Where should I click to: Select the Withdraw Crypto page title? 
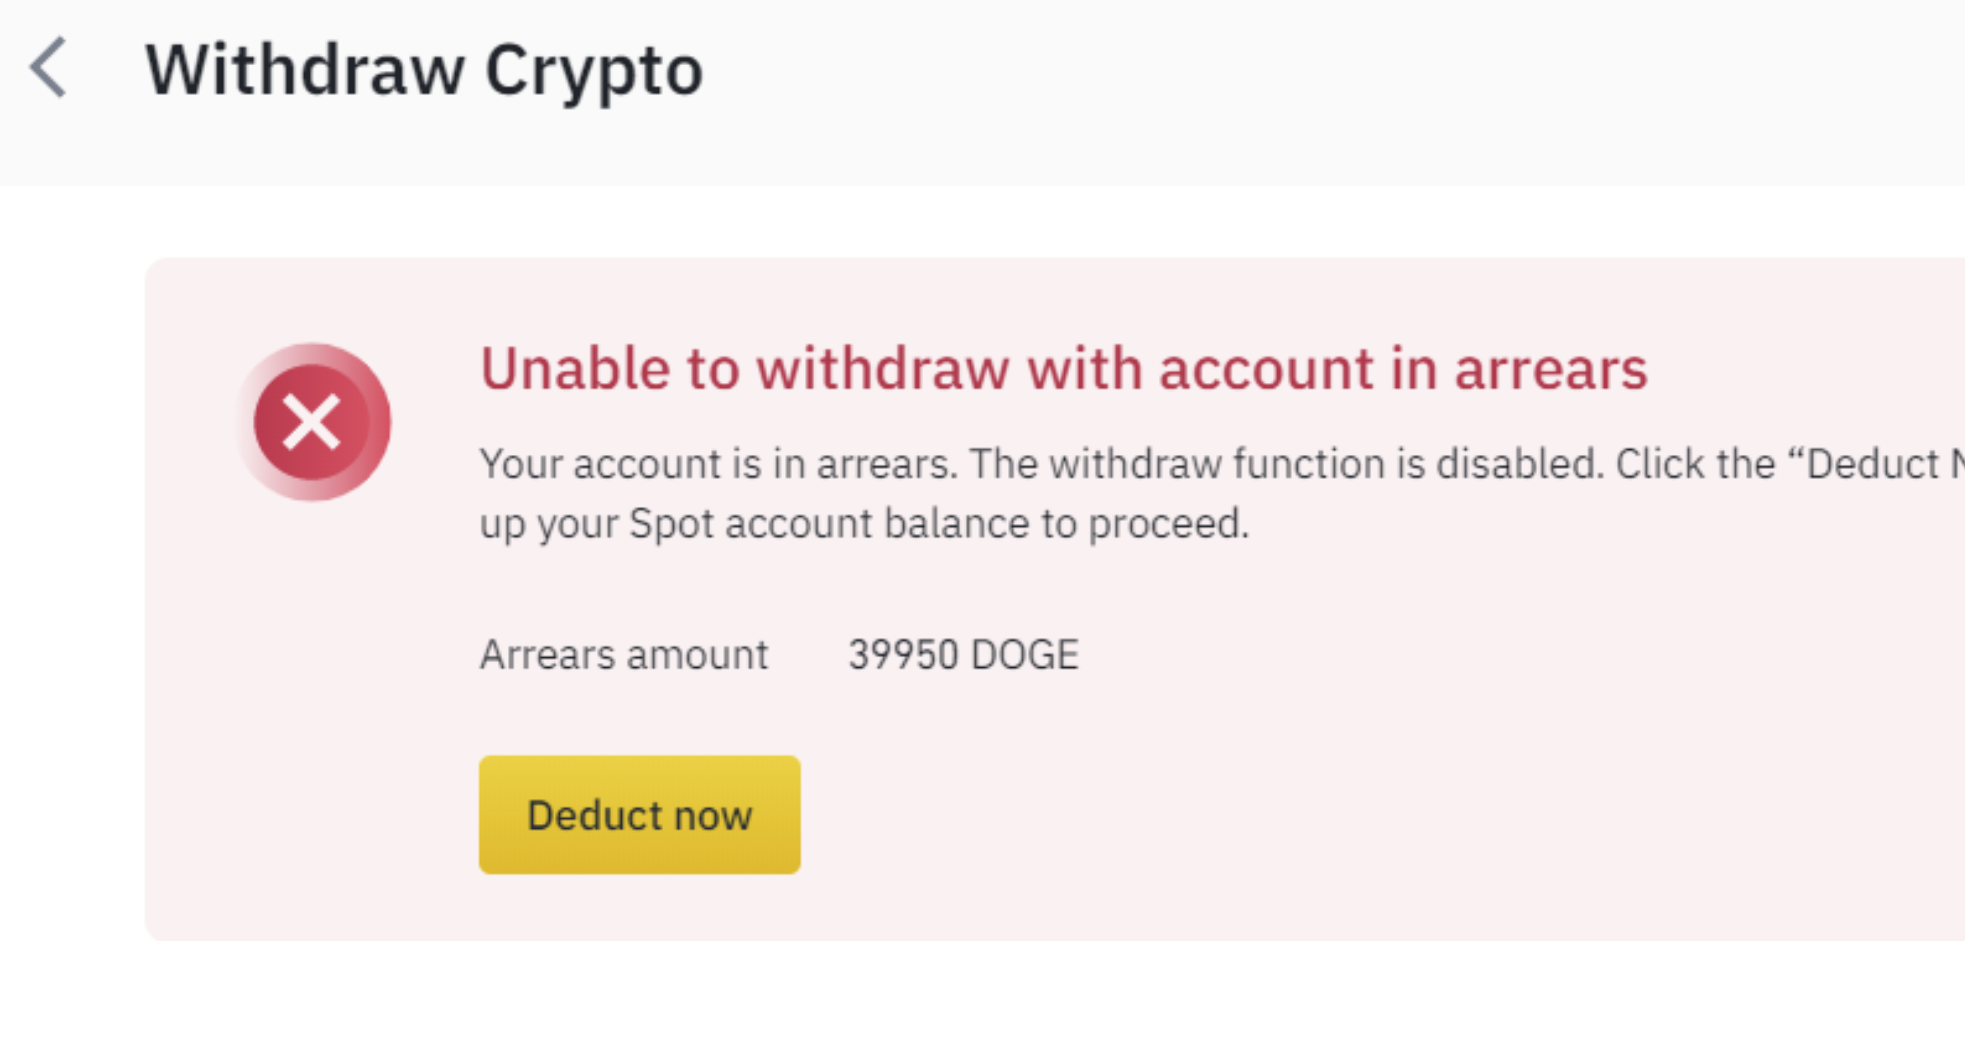424,70
